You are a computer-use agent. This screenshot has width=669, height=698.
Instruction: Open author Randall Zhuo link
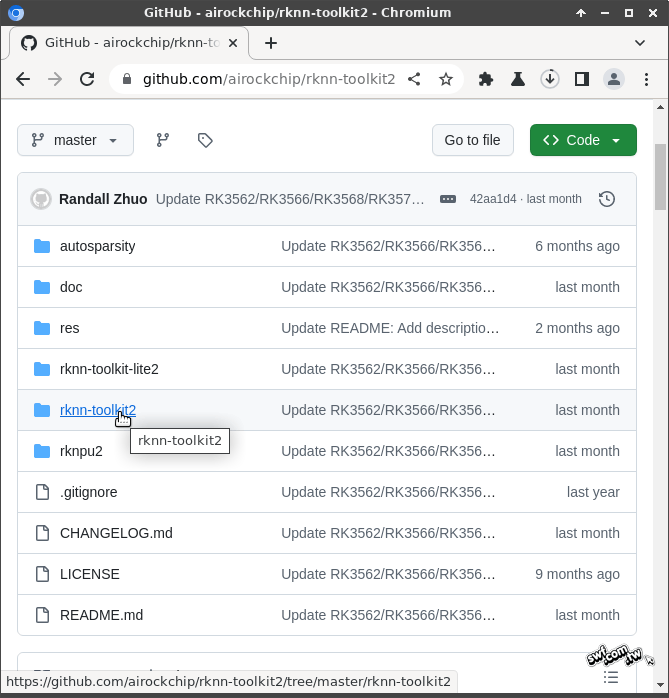103,199
